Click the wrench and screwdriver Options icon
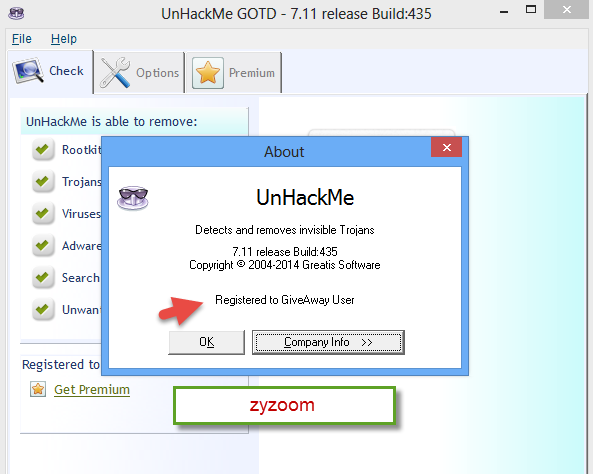593x474 pixels. [x=115, y=72]
